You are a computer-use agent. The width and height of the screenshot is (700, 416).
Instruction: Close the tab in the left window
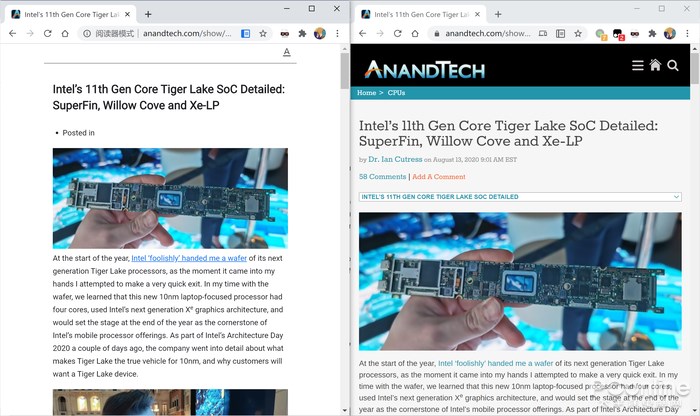pyautogui.click(x=127, y=14)
